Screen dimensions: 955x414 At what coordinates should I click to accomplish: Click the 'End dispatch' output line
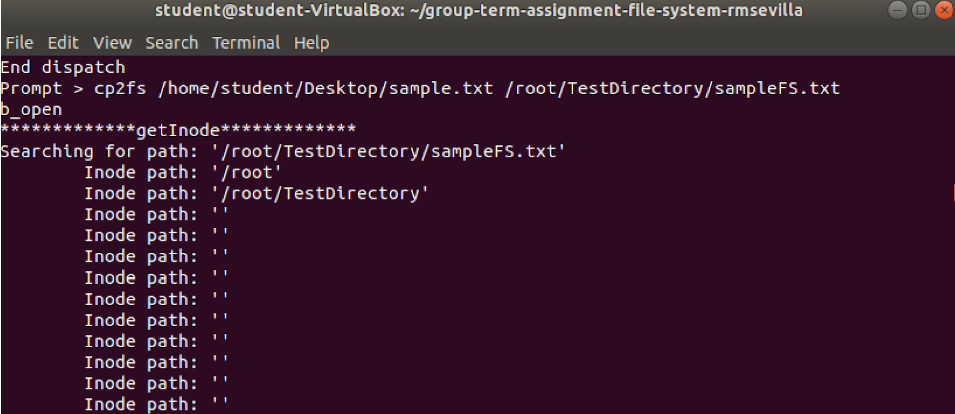coord(63,67)
